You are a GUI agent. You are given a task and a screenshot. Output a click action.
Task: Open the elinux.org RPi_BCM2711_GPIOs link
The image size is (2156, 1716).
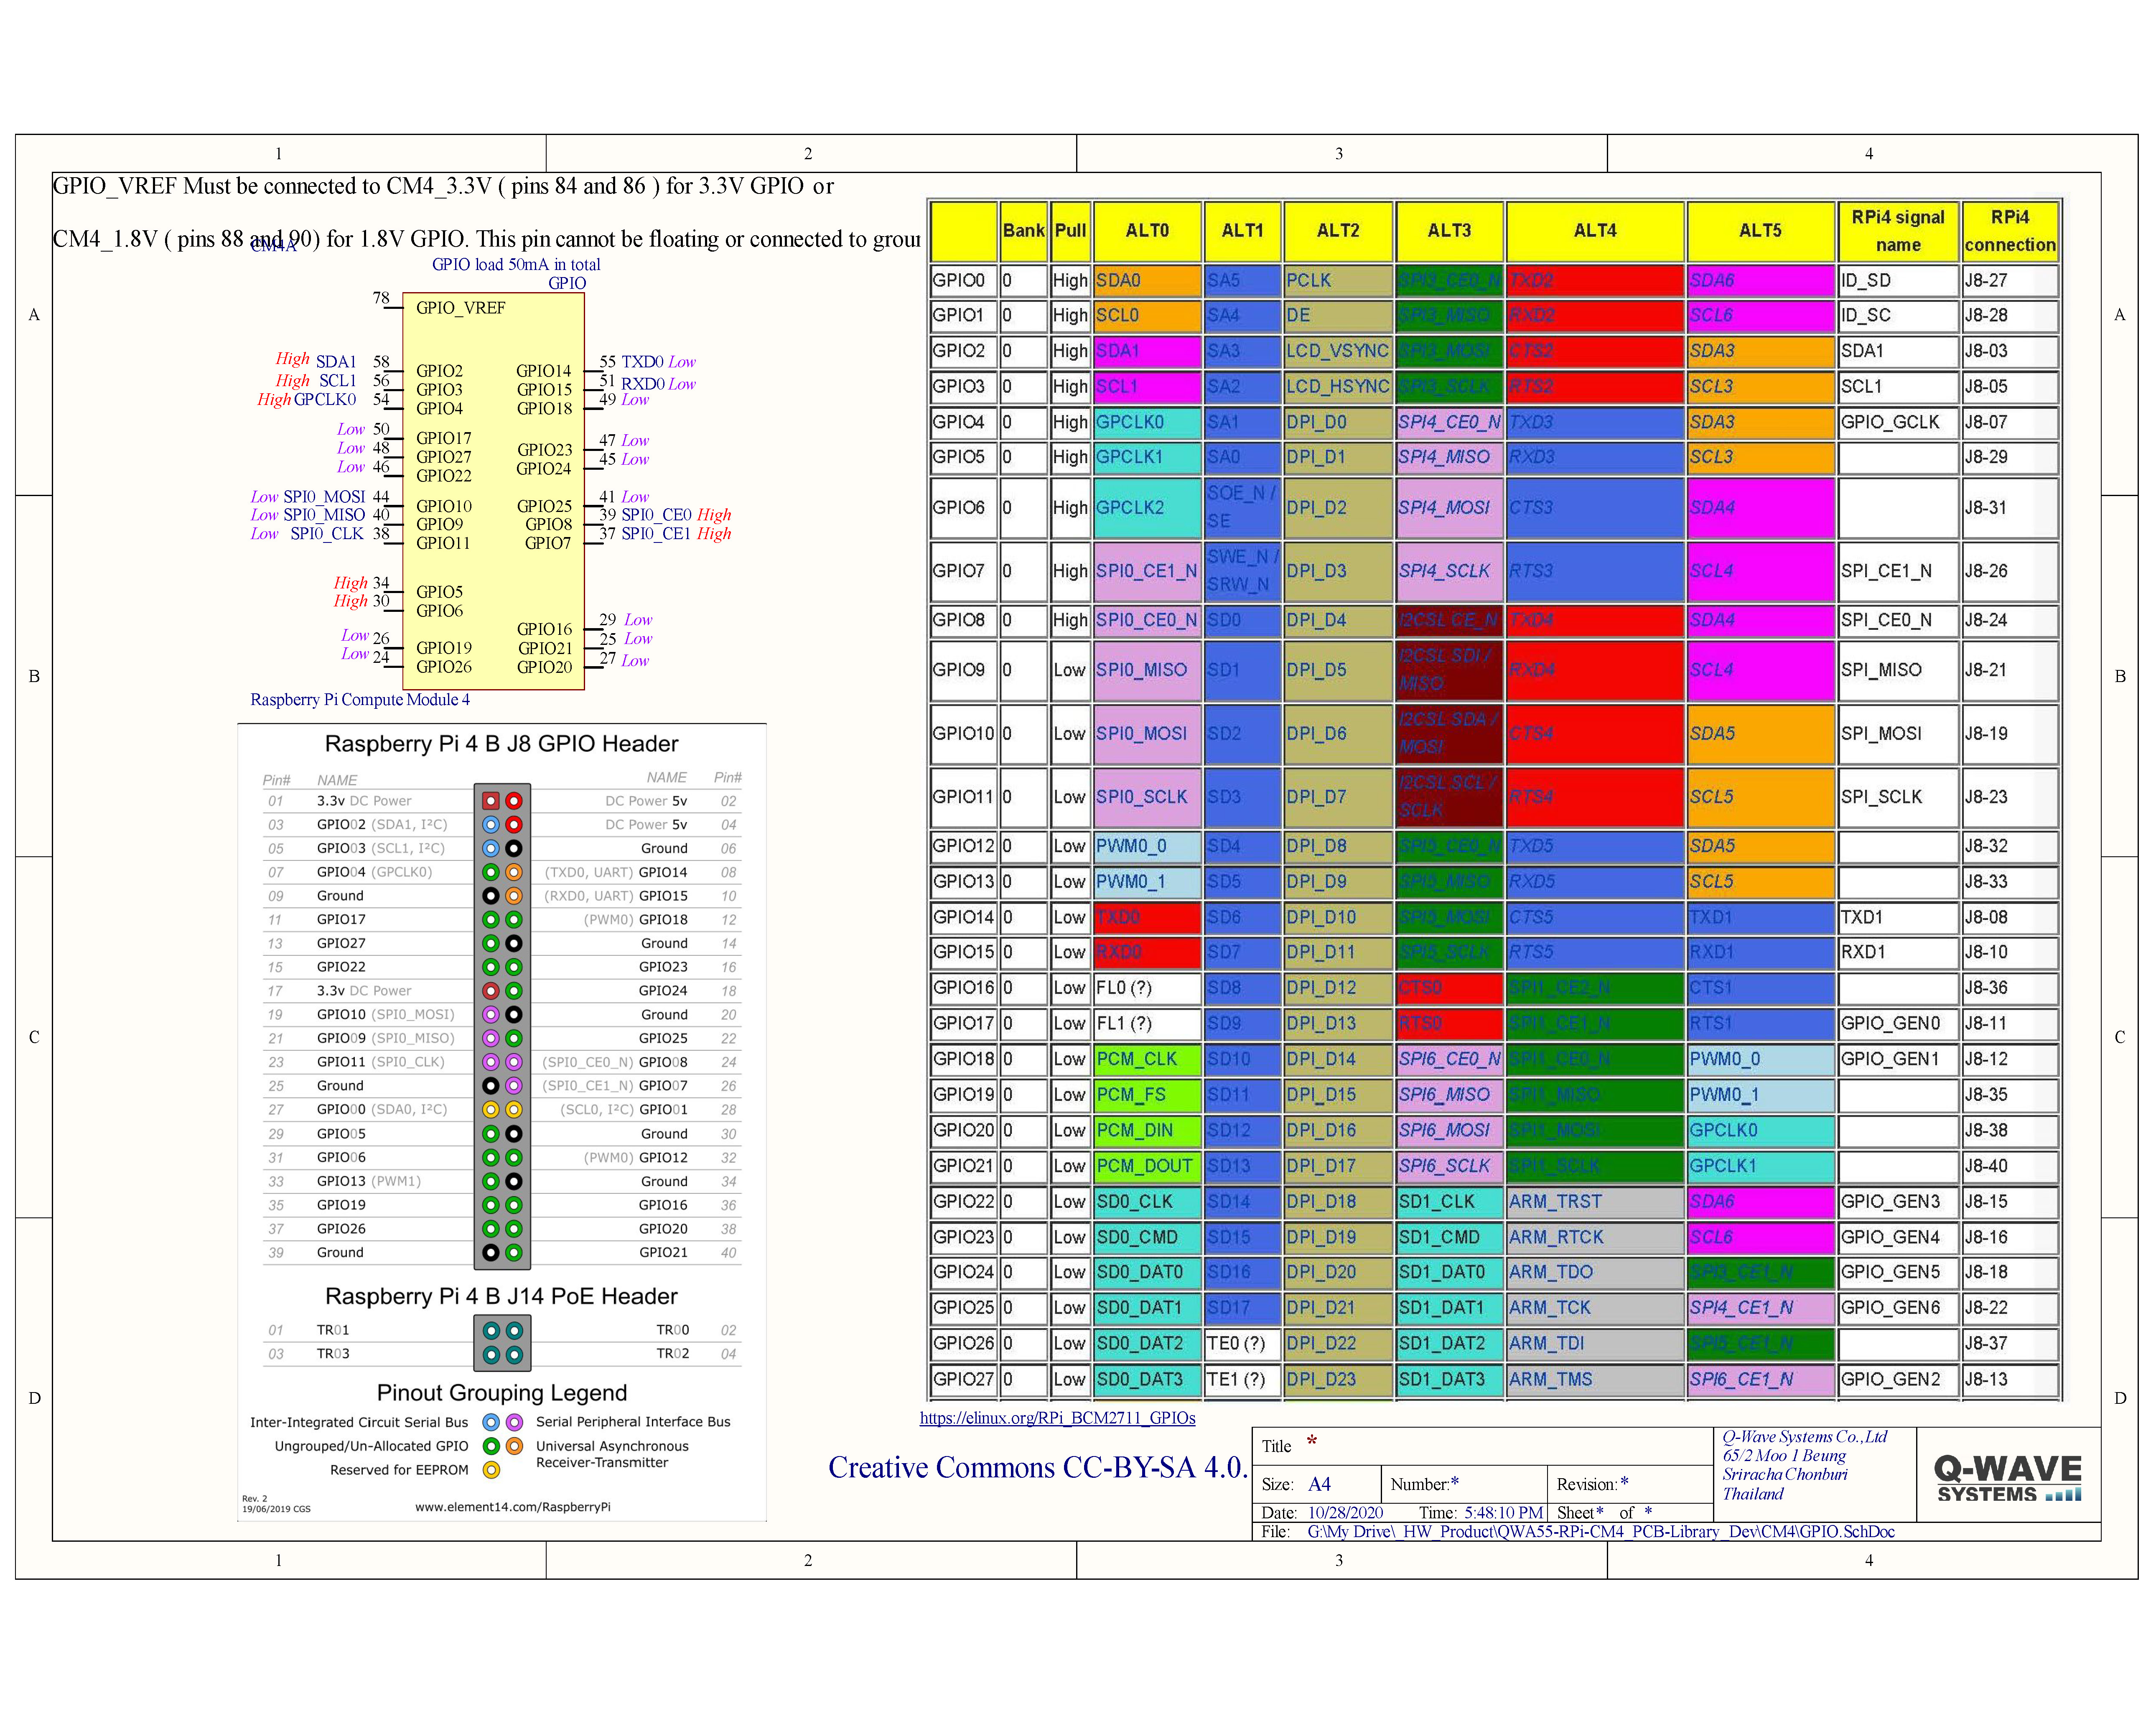(x=1057, y=1417)
